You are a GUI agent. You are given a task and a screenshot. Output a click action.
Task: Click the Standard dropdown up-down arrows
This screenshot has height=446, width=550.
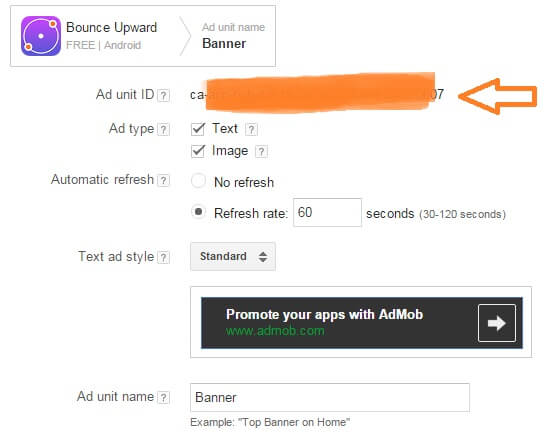(x=263, y=257)
